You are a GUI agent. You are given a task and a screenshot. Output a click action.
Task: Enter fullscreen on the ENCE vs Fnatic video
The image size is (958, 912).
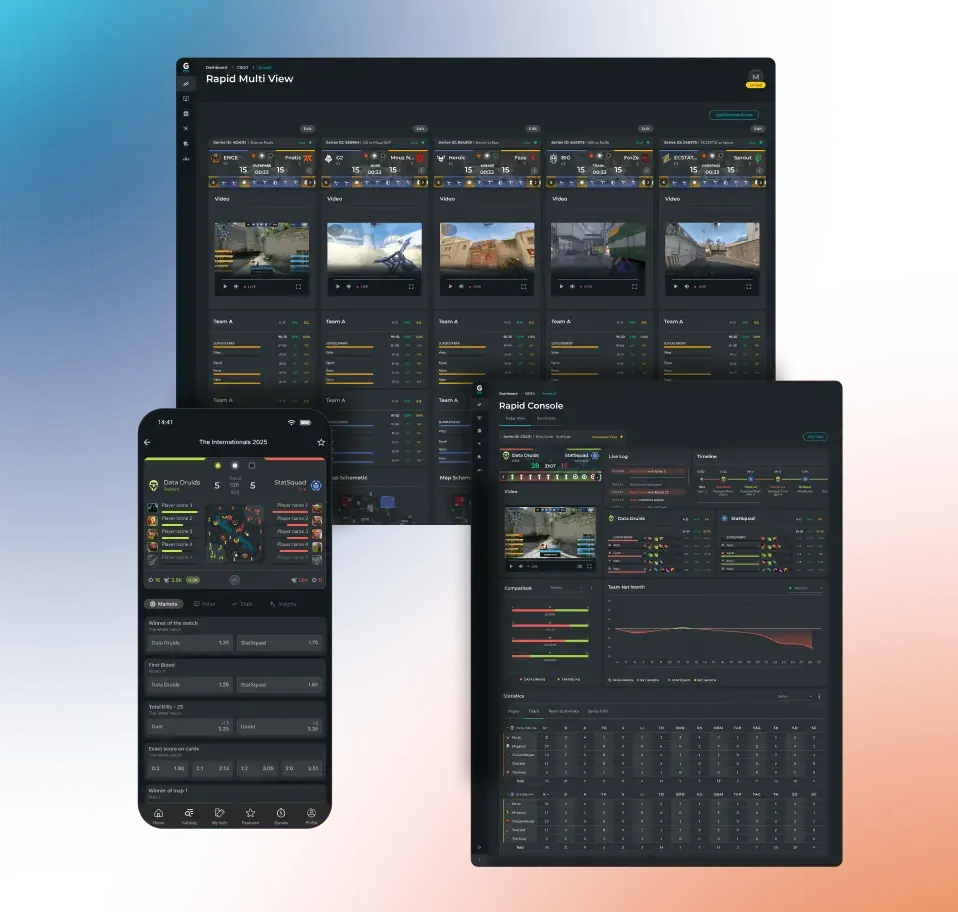298,286
